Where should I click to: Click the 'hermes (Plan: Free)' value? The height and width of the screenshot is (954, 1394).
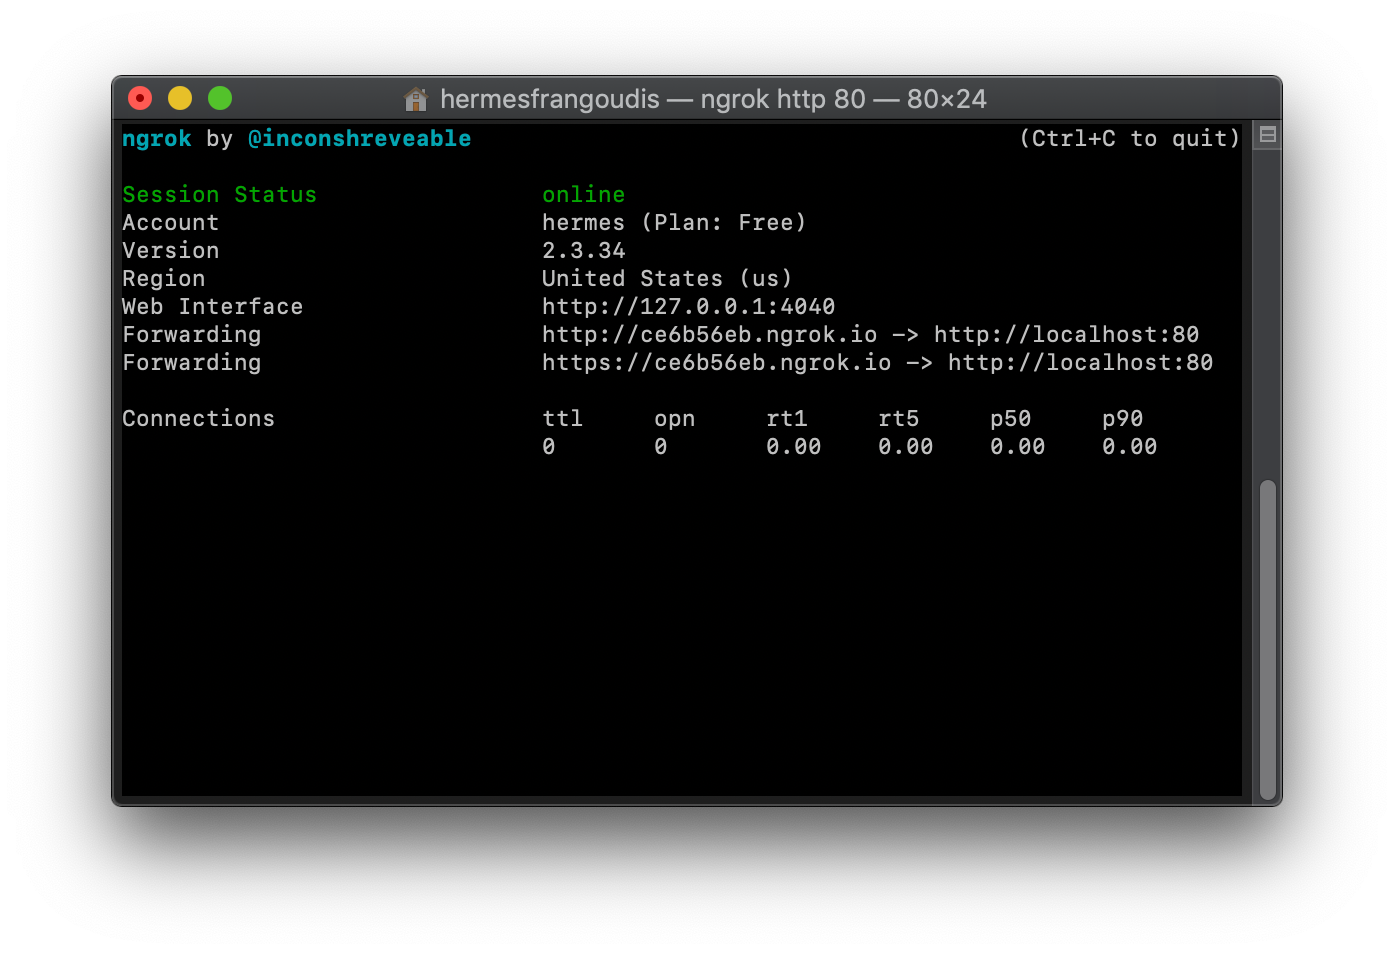[674, 223]
